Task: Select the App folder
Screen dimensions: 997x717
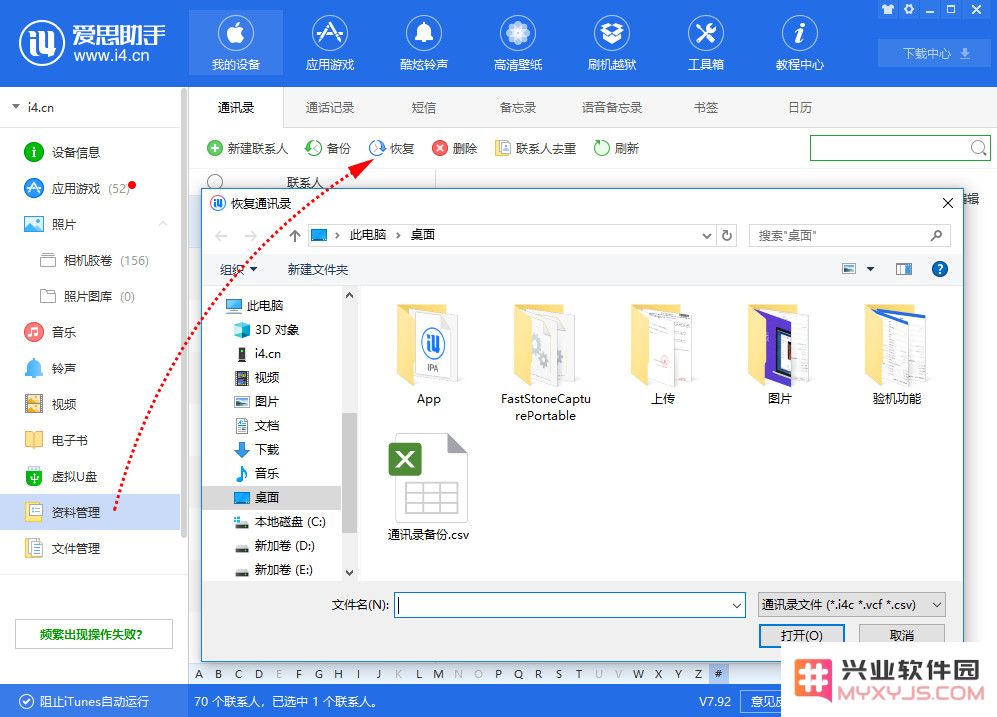Action: coord(428,355)
